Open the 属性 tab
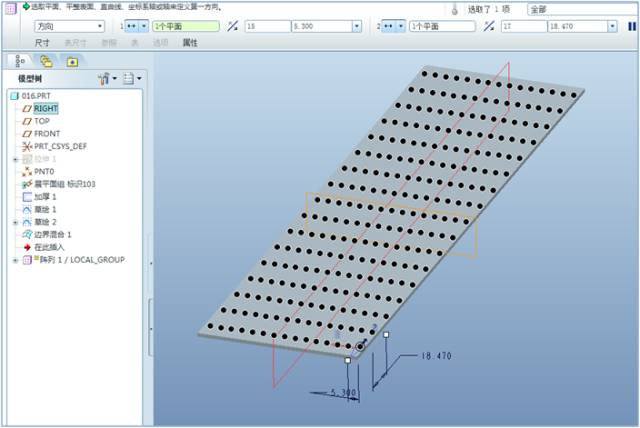This screenshot has width=640, height=428. pyautogui.click(x=189, y=43)
